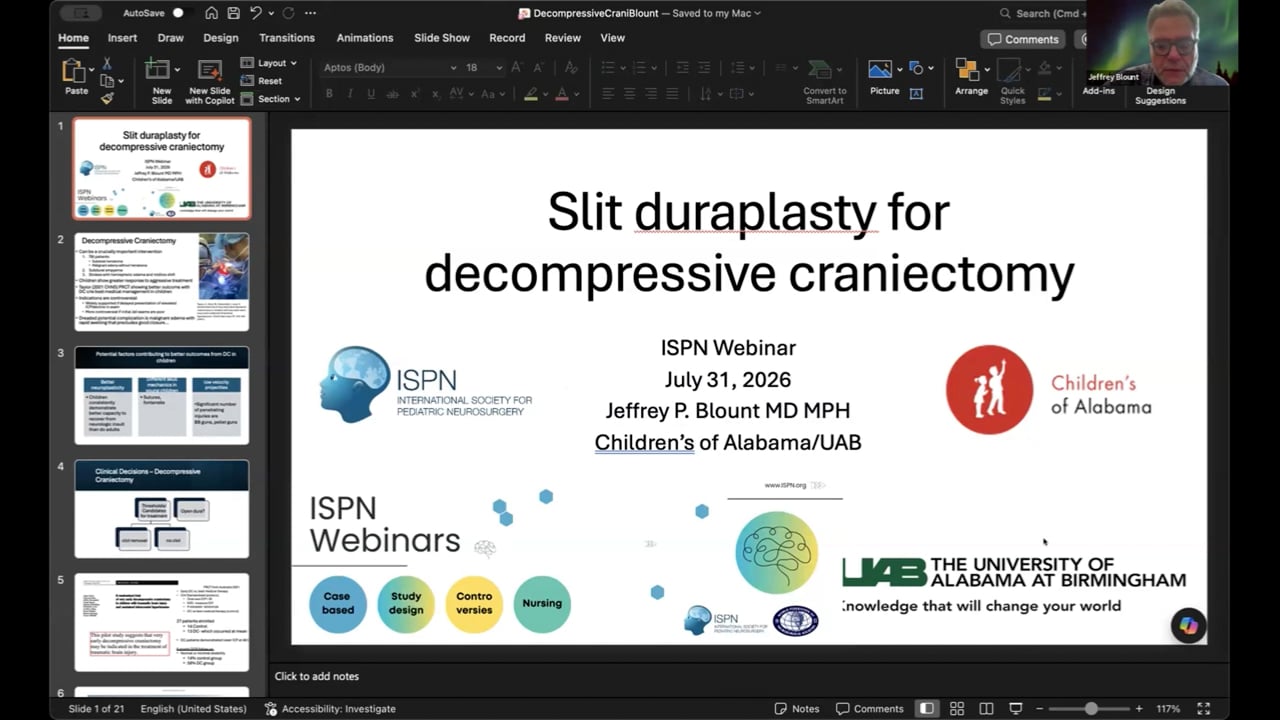The height and width of the screenshot is (720, 1280).
Task: Toggle Bold formatting
Action: [x=329, y=94]
